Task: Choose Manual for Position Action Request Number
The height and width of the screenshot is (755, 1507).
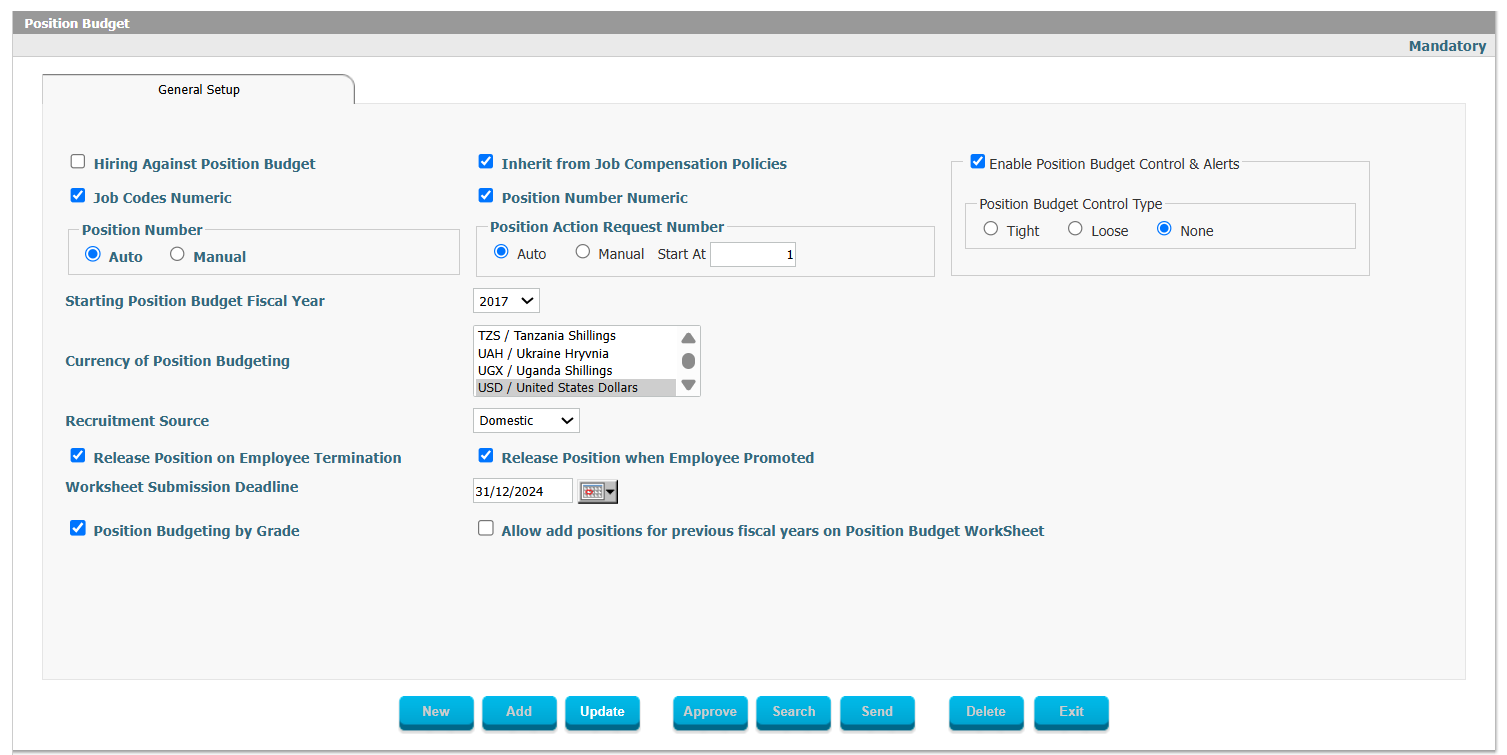Action: coord(583,252)
